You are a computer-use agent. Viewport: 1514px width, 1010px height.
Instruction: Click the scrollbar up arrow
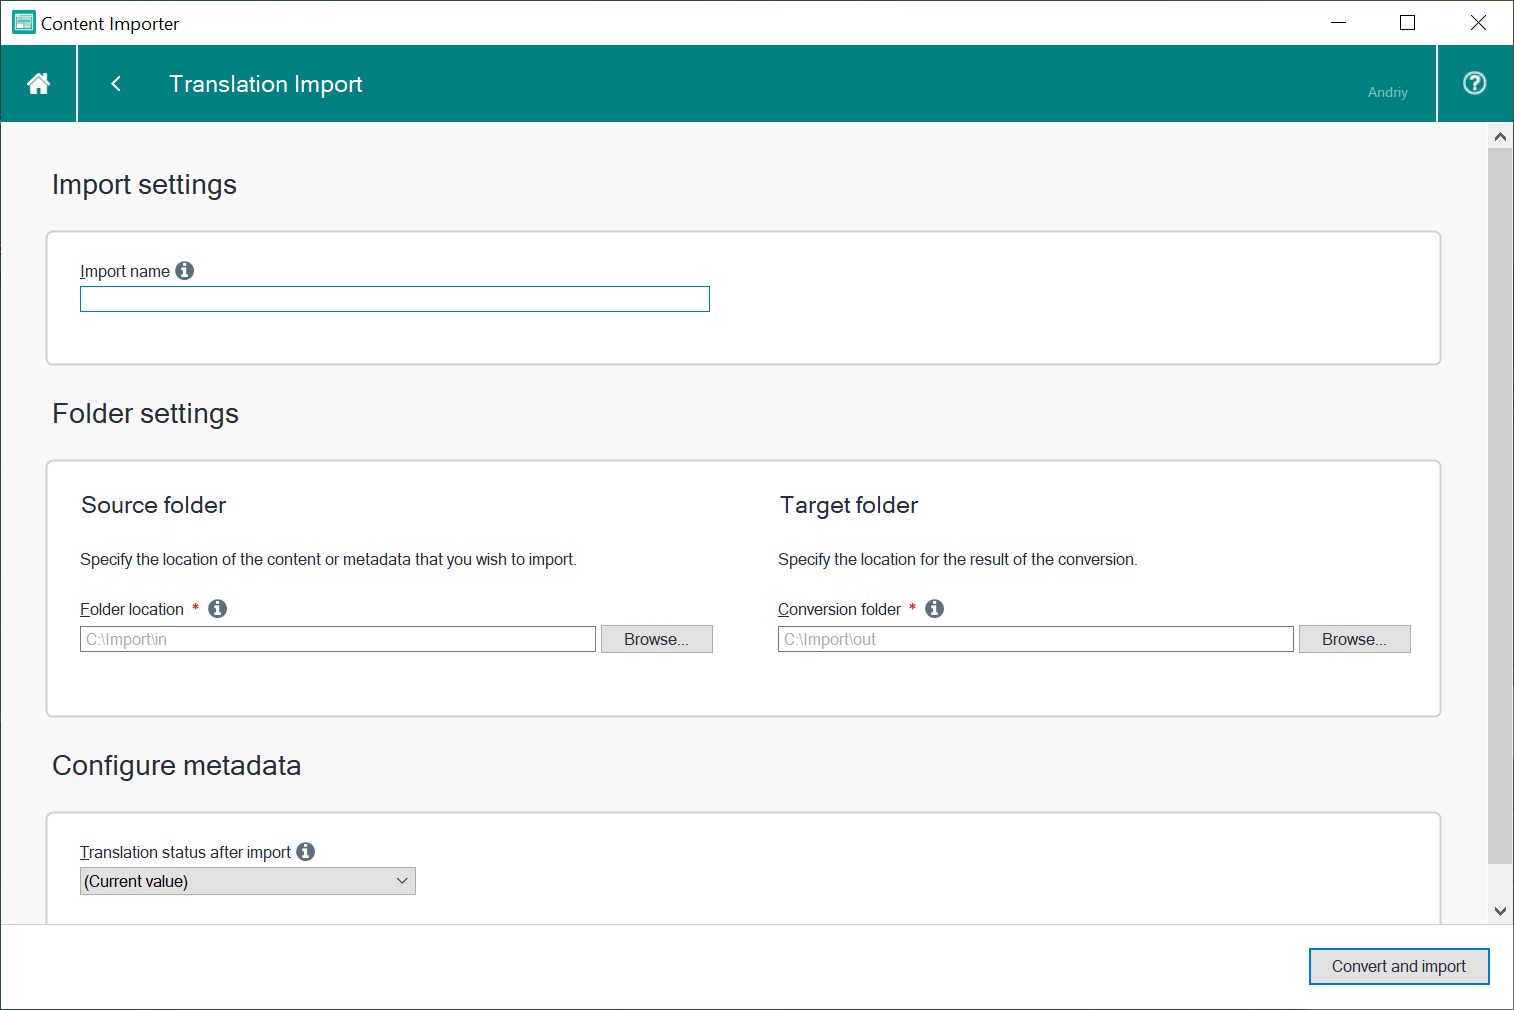pyautogui.click(x=1500, y=136)
